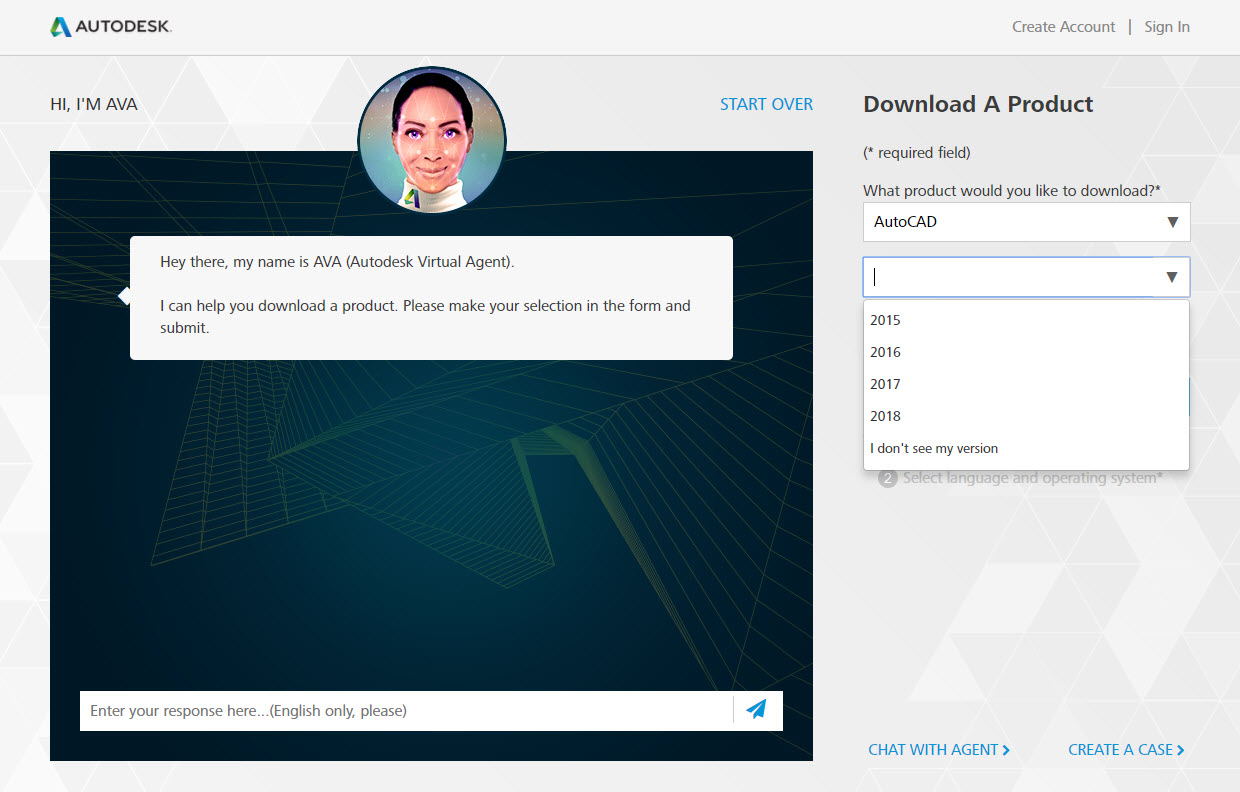Click AVA's avatar portrait
Image resolution: width=1240 pixels, height=792 pixels.
[x=432, y=141]
